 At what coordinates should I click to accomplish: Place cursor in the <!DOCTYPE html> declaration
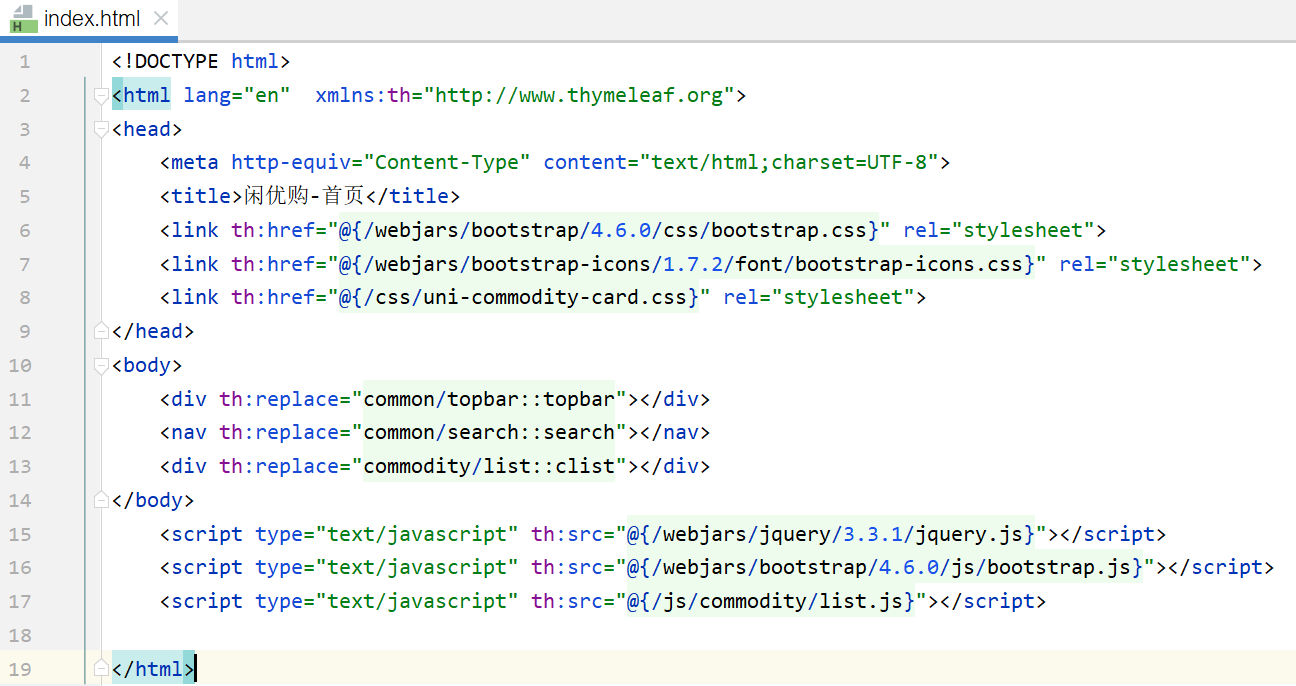[201, 62]
